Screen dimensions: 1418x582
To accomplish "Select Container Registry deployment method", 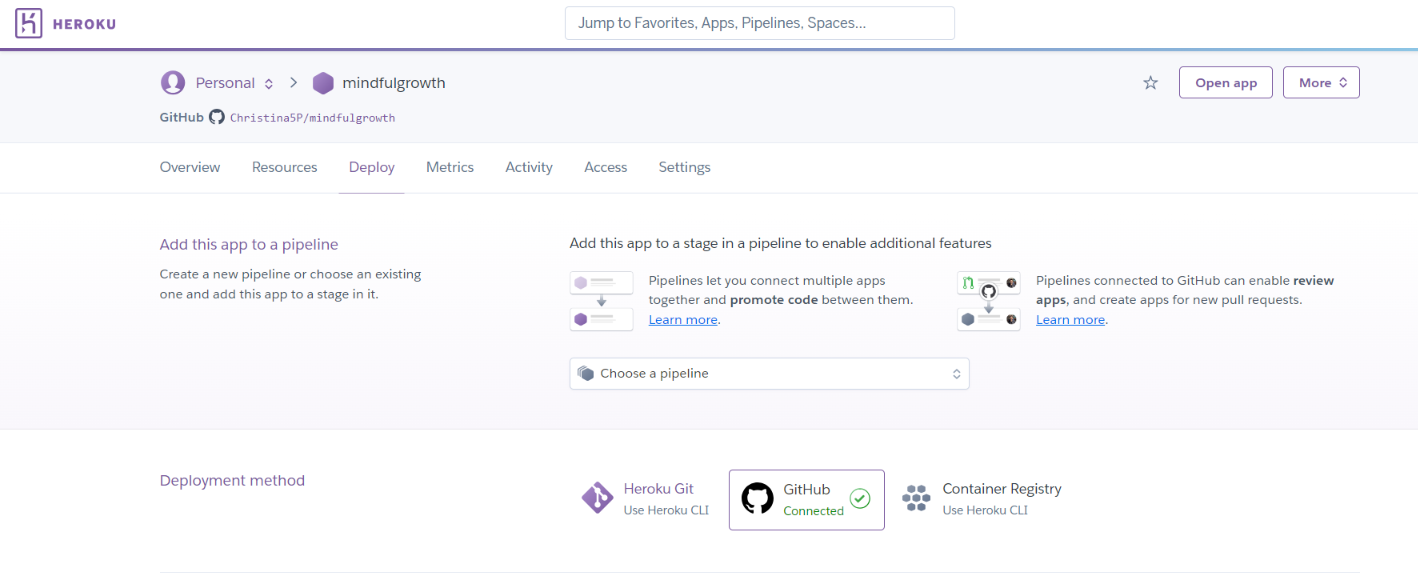I will (x=981, y=499).
